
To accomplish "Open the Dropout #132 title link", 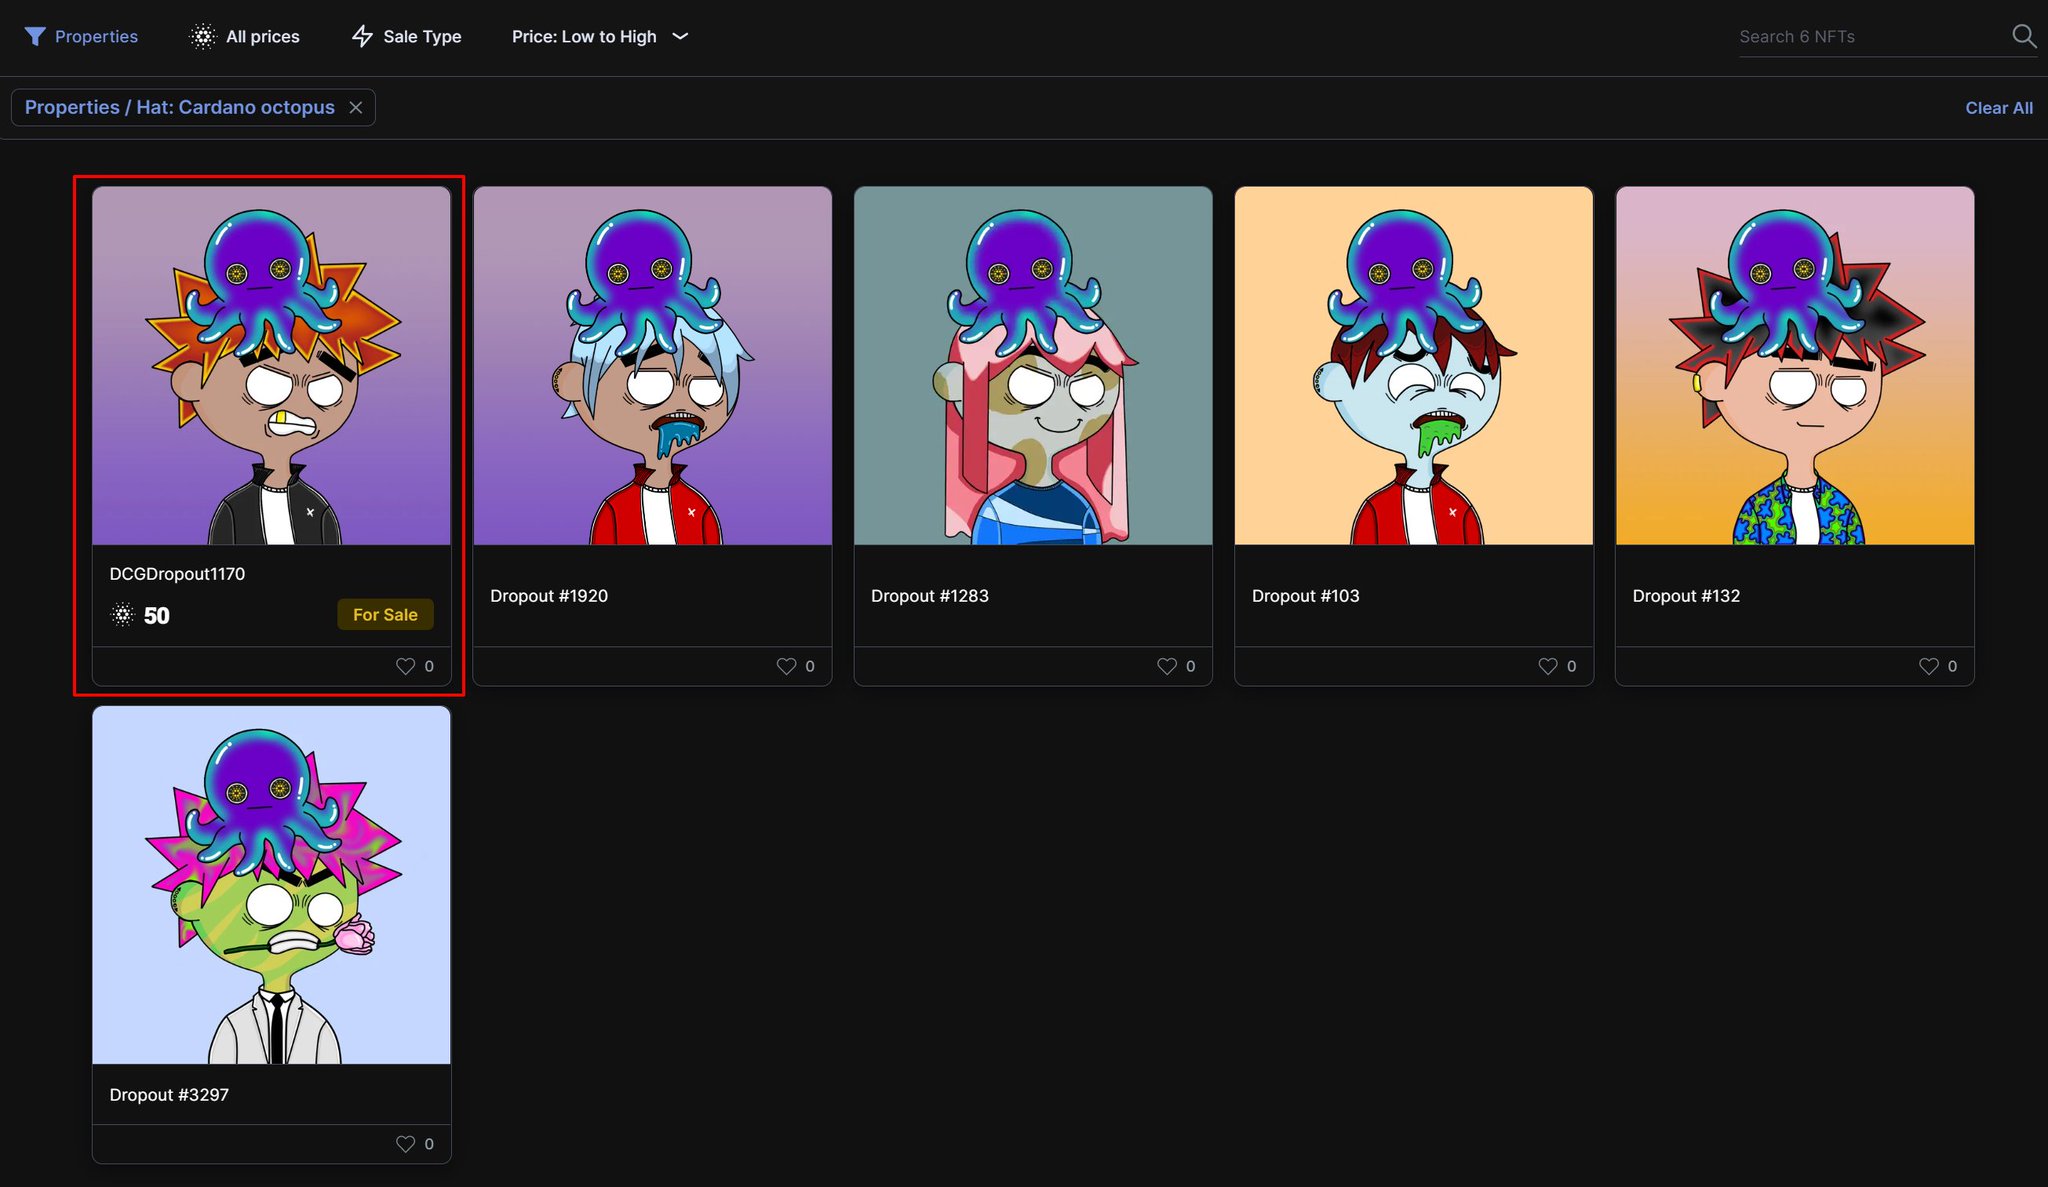I will point(1686,596).
